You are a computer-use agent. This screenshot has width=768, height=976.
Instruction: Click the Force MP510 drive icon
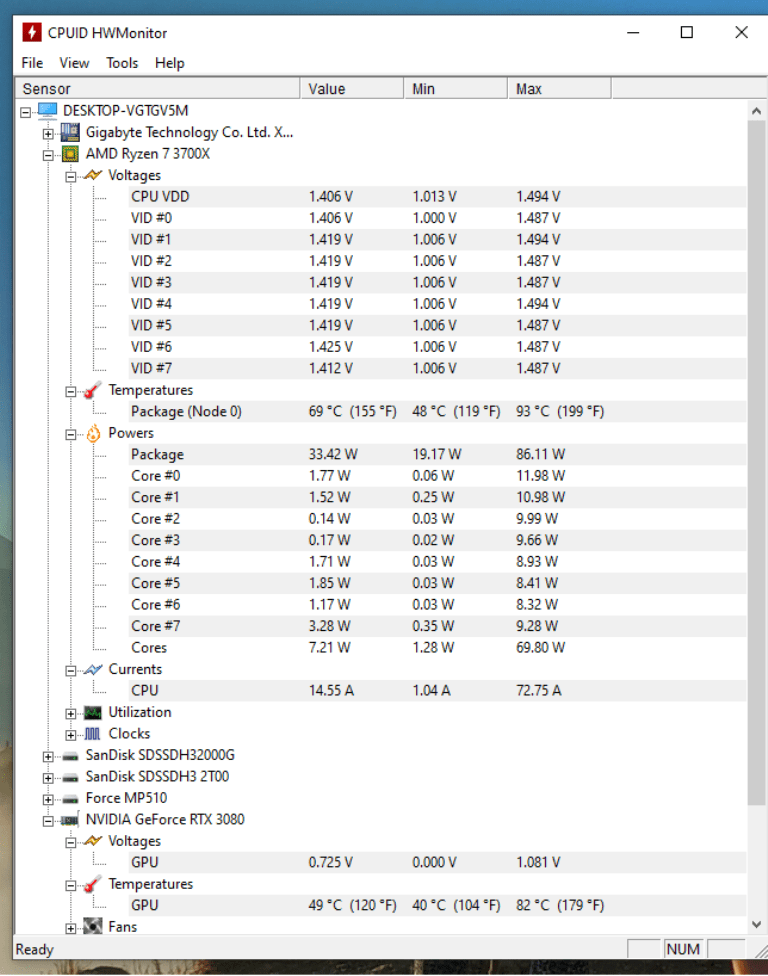(70, 799)
